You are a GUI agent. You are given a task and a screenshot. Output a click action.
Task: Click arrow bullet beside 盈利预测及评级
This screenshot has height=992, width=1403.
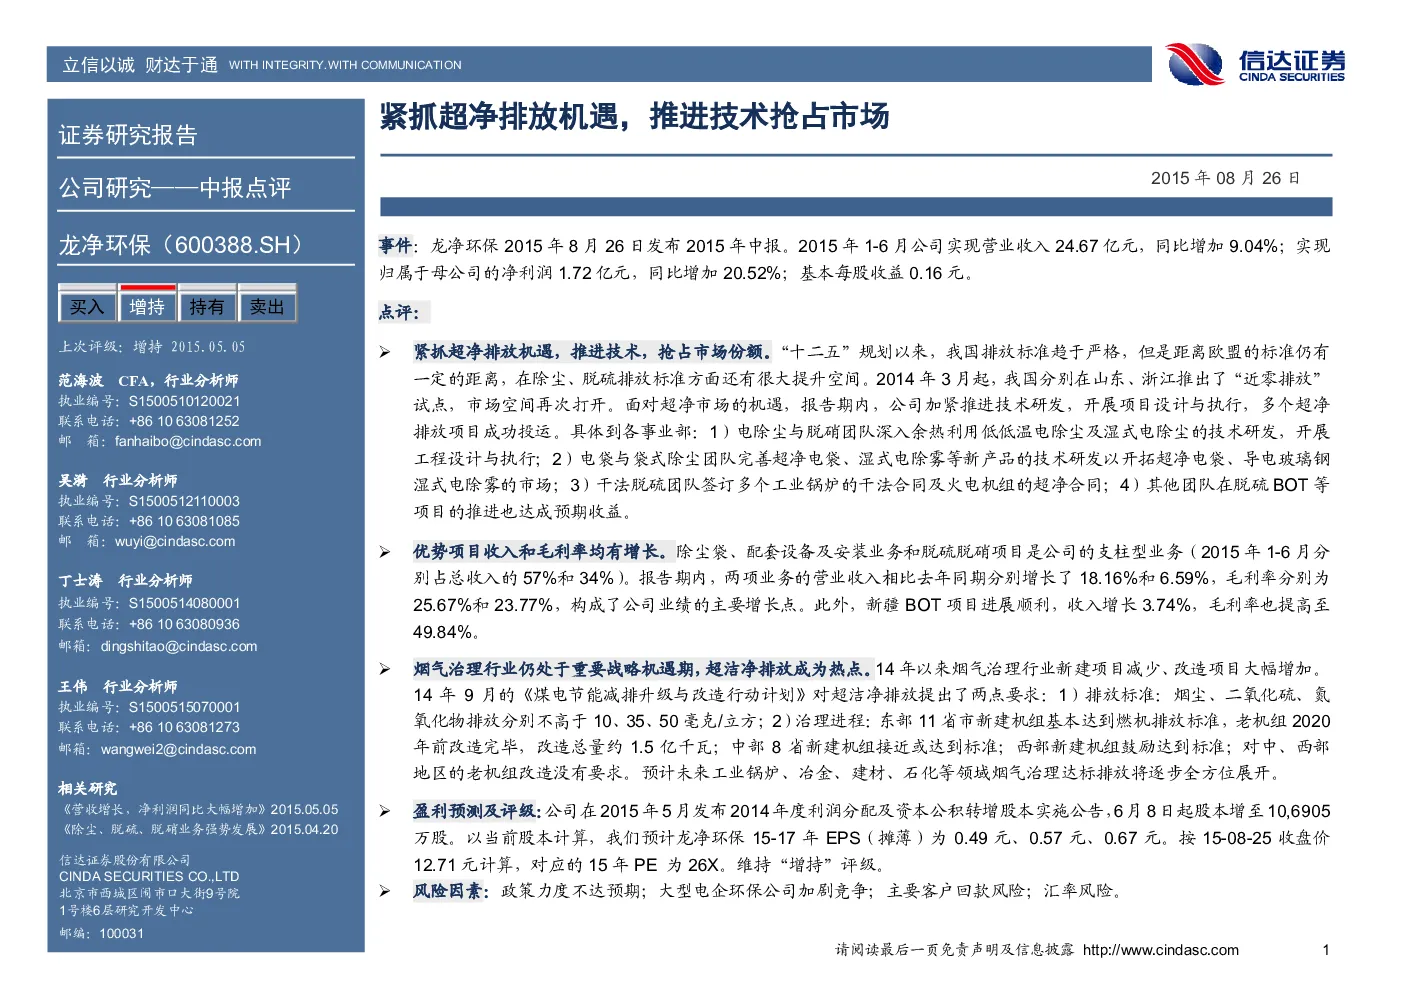tap(385, 811)
